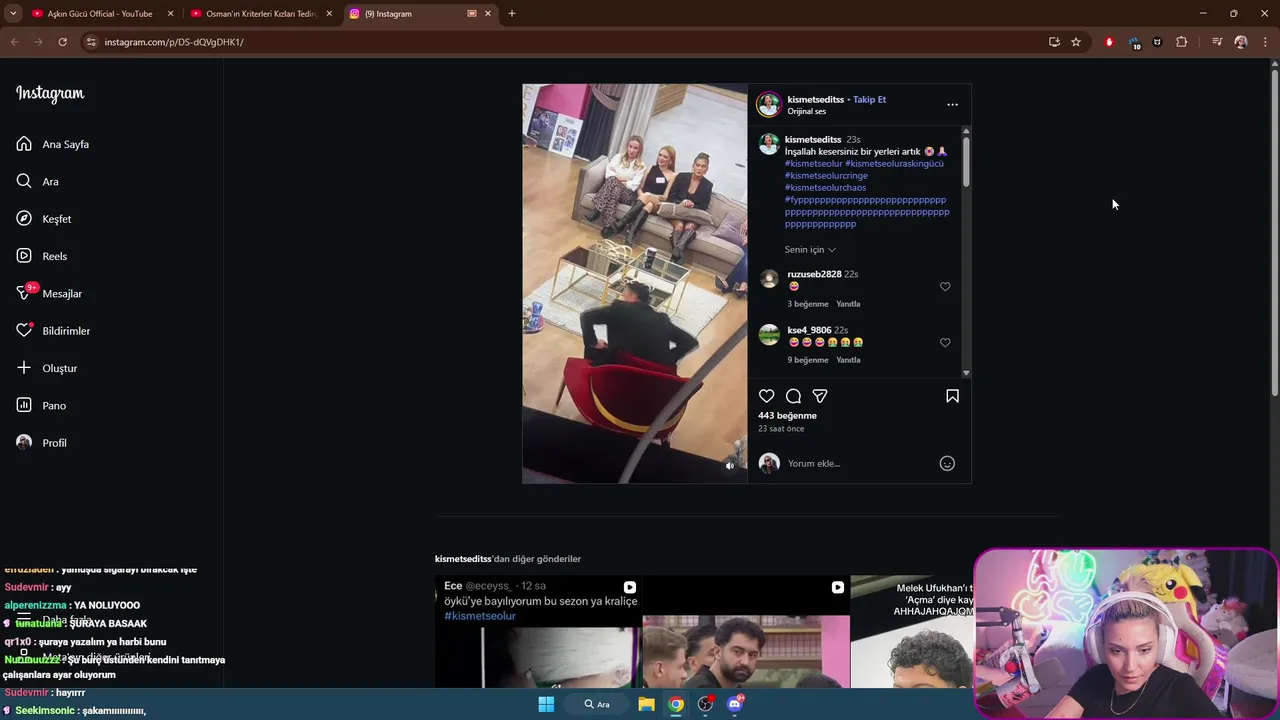Open Chrome from the taskbar
The image size is (1280, 720).
(x=676, y=704)
